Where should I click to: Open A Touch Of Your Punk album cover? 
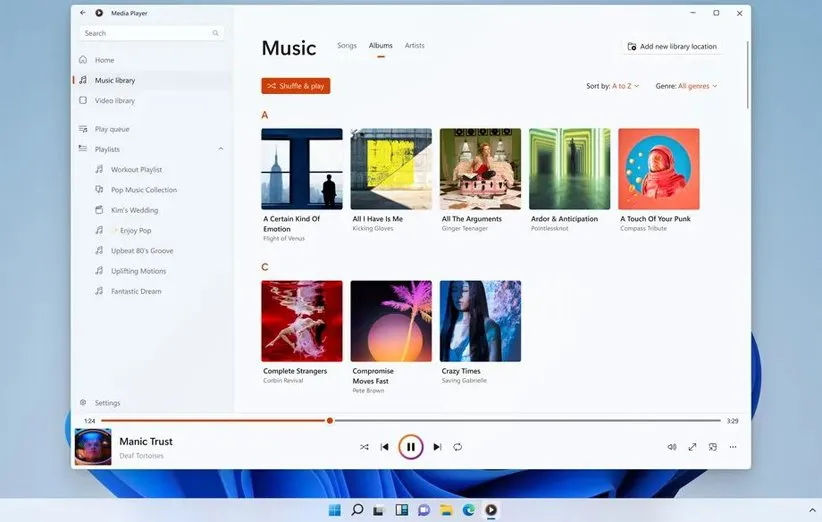[658, 169]
